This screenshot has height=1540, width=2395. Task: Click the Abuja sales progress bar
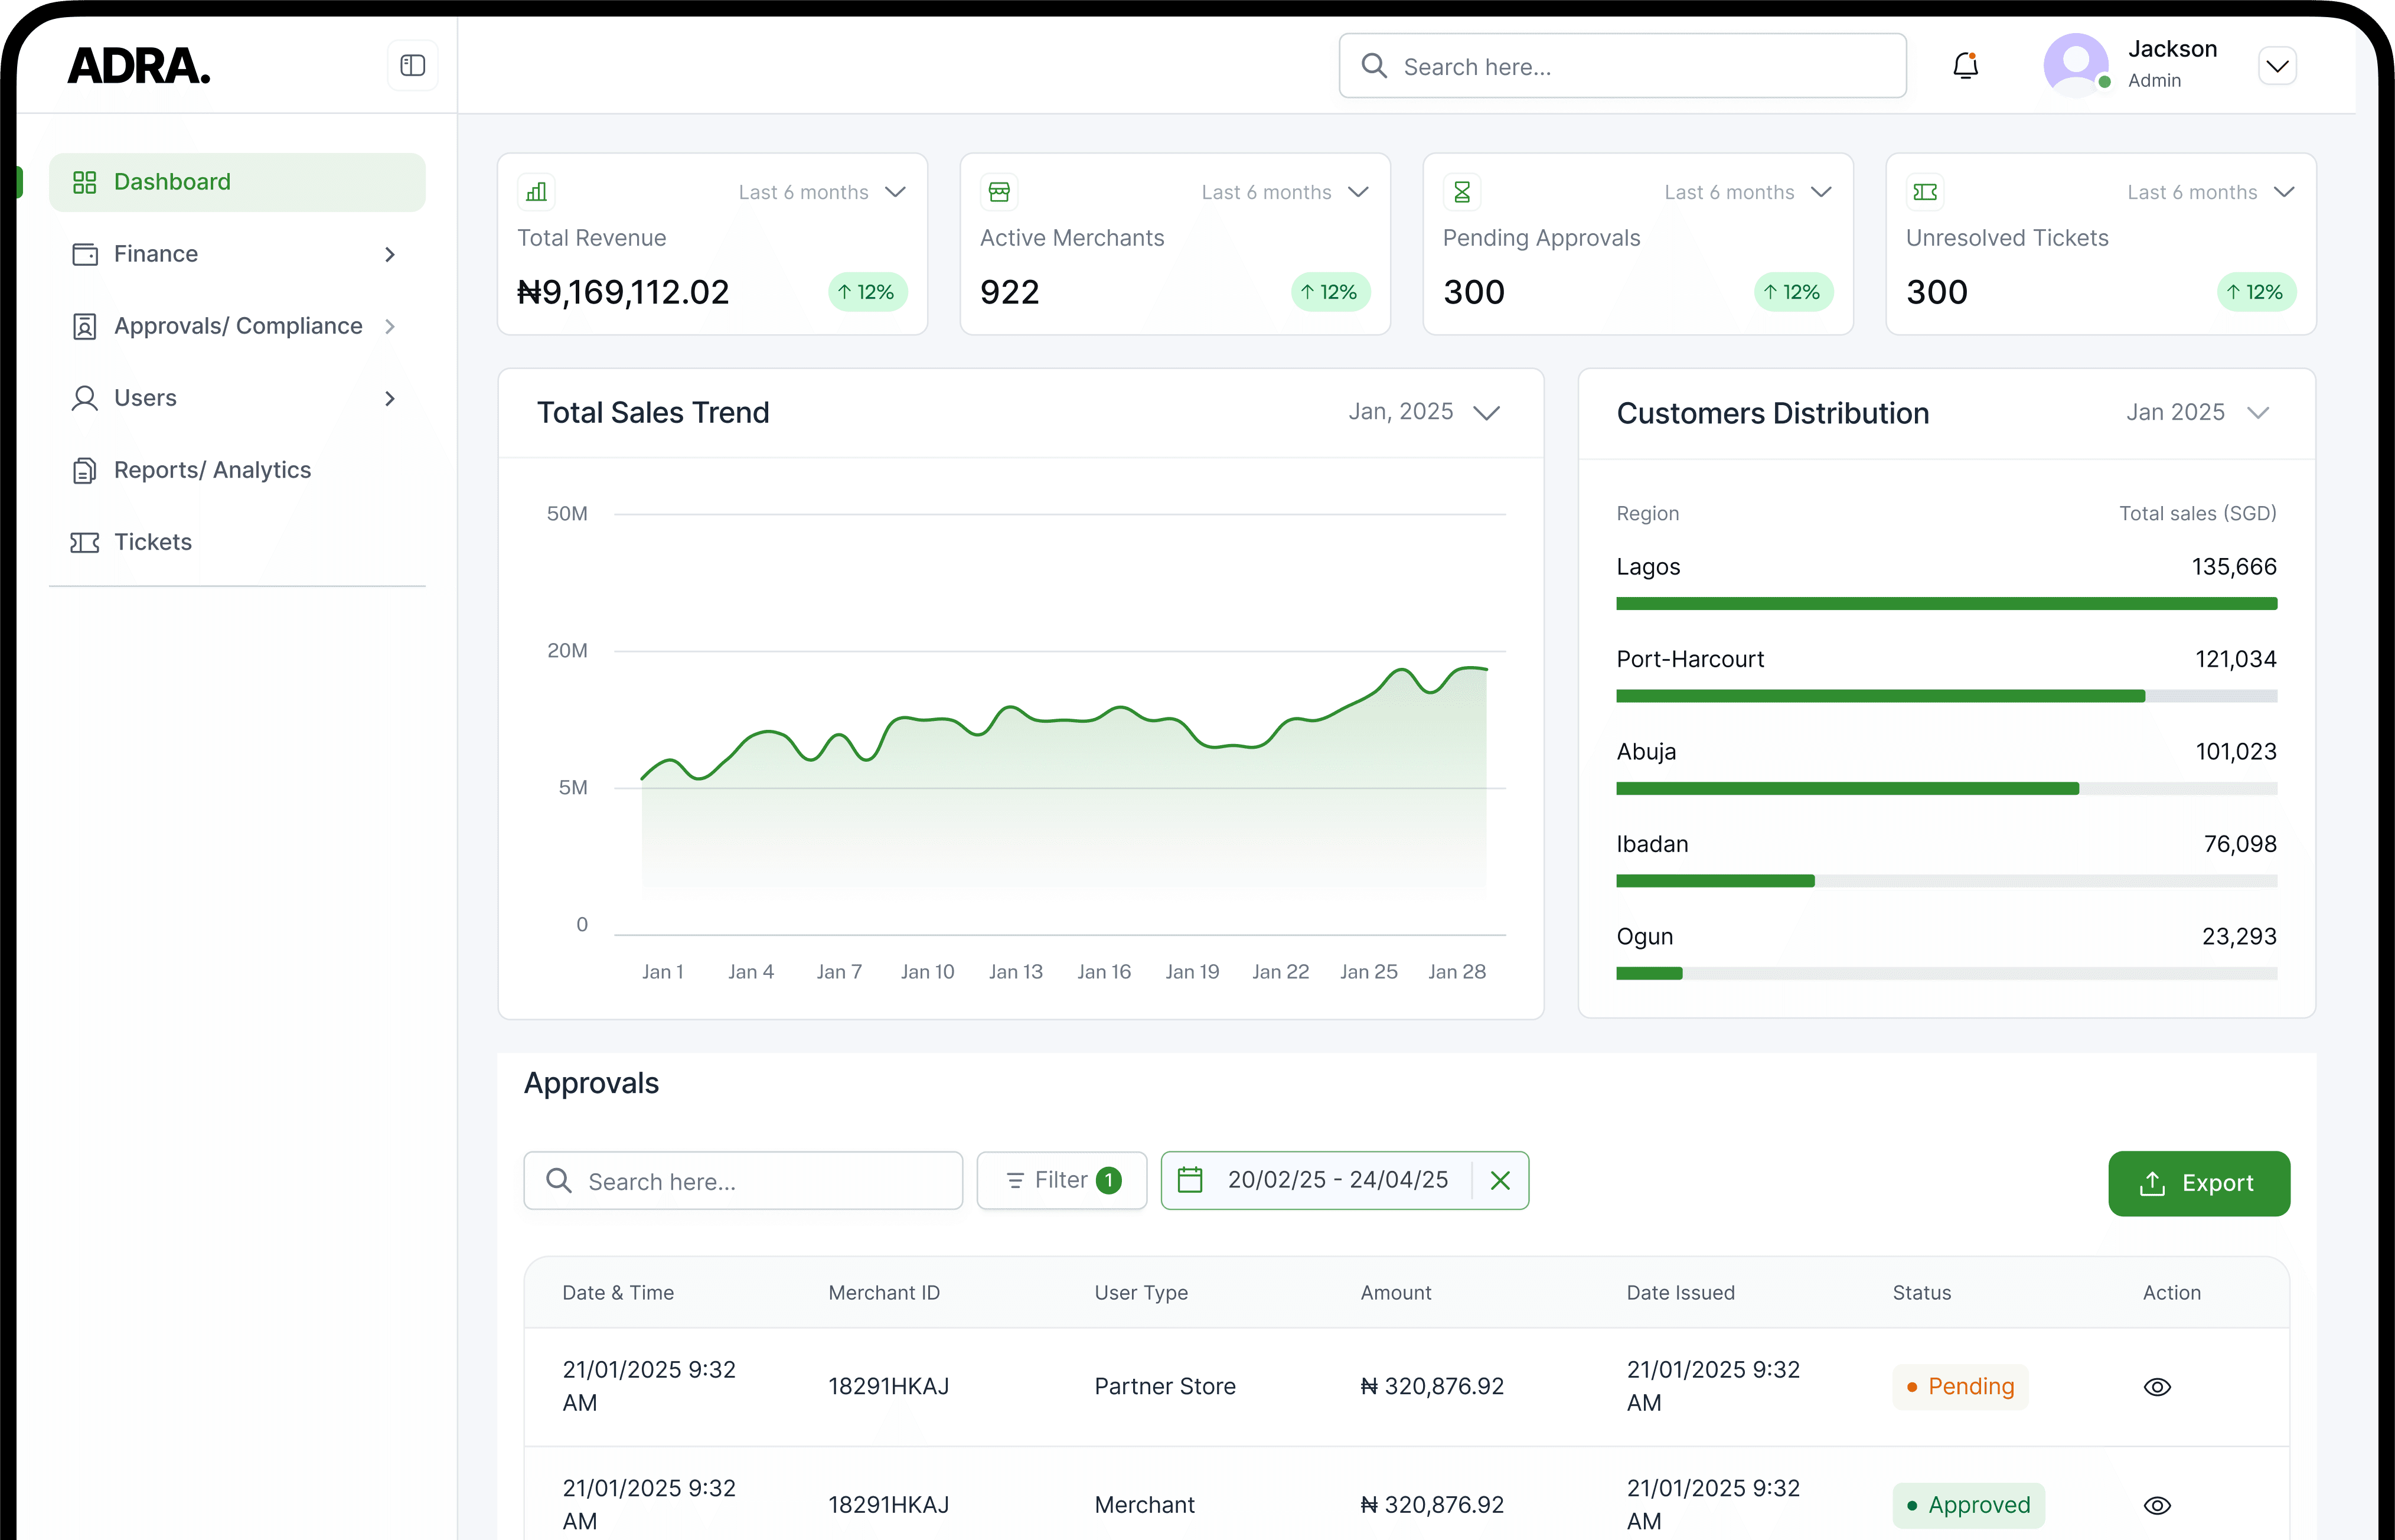click(1946, 789)
